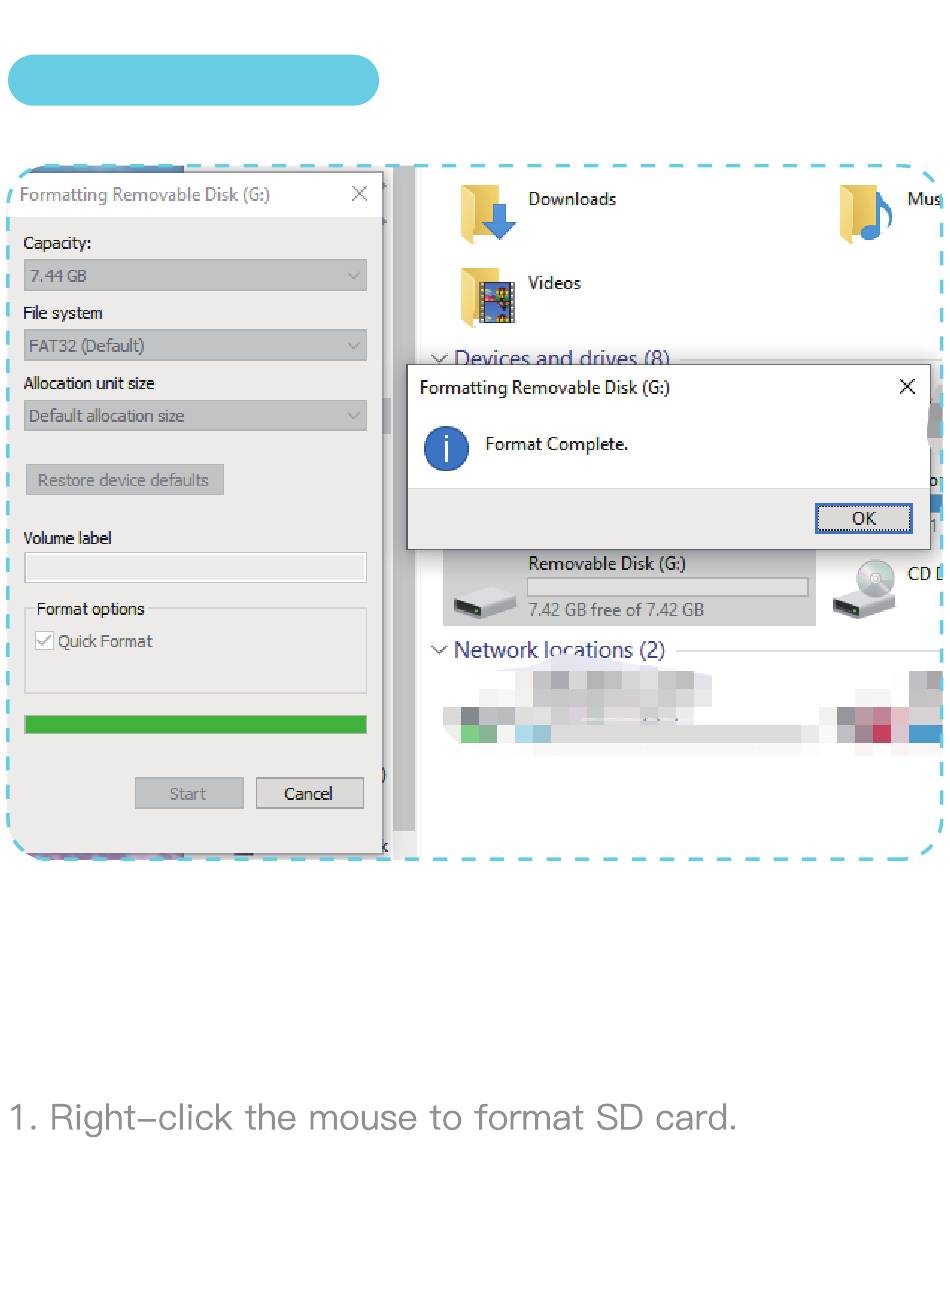The height and width of the screenshot is (1291, 950).
Task: Select the CD drive icon
Action: (x=865, y=589)
